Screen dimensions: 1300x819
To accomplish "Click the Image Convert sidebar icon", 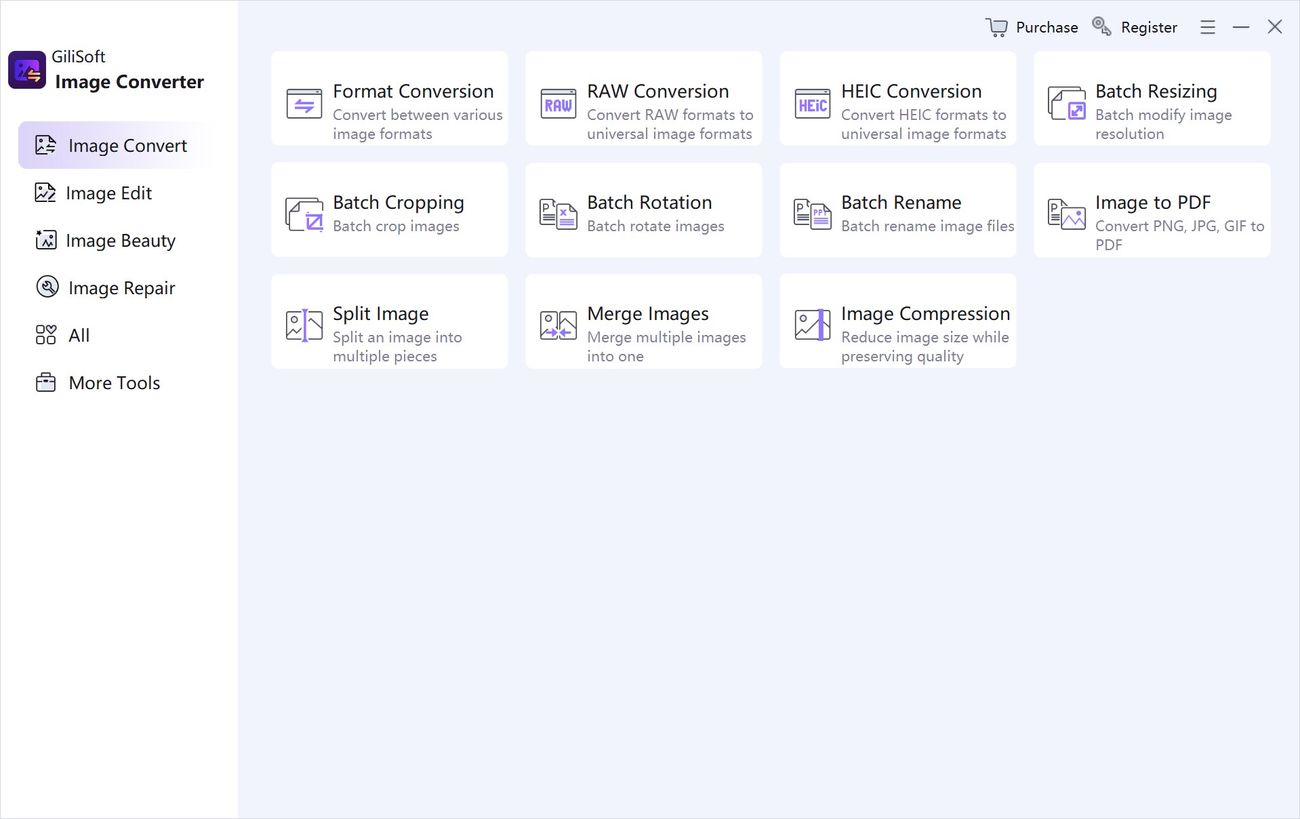I will [45, 146].
